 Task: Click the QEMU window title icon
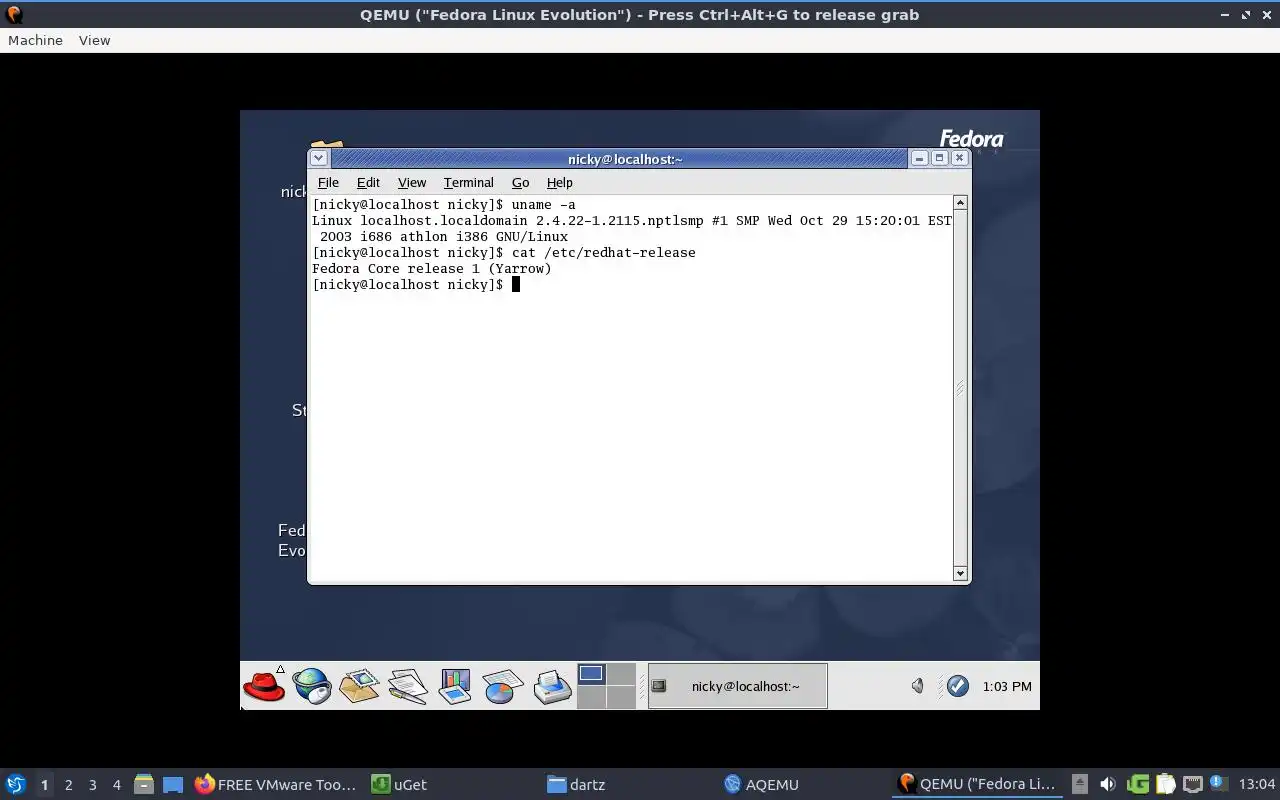click(13, 14)
